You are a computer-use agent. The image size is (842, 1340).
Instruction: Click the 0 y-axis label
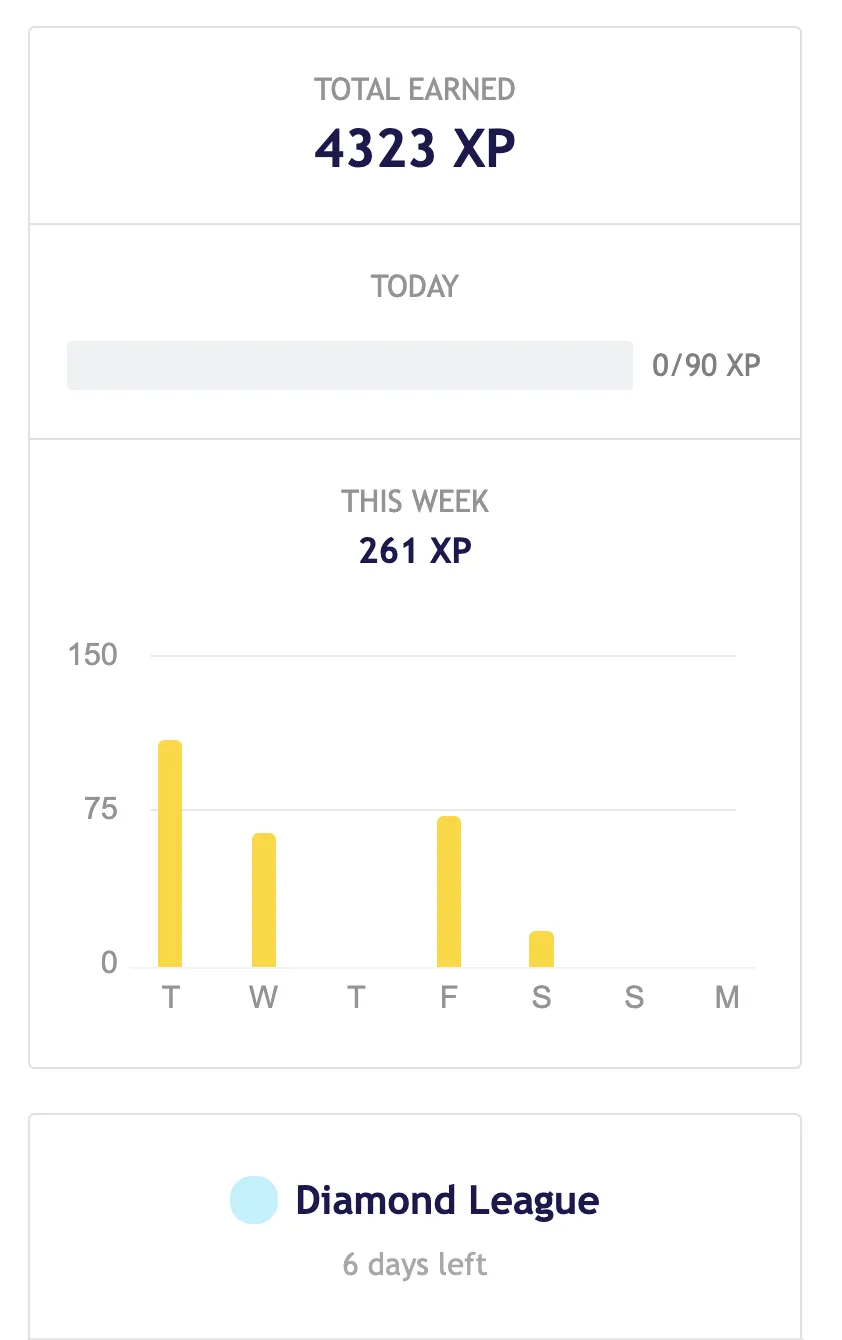[x=109, y=964]
